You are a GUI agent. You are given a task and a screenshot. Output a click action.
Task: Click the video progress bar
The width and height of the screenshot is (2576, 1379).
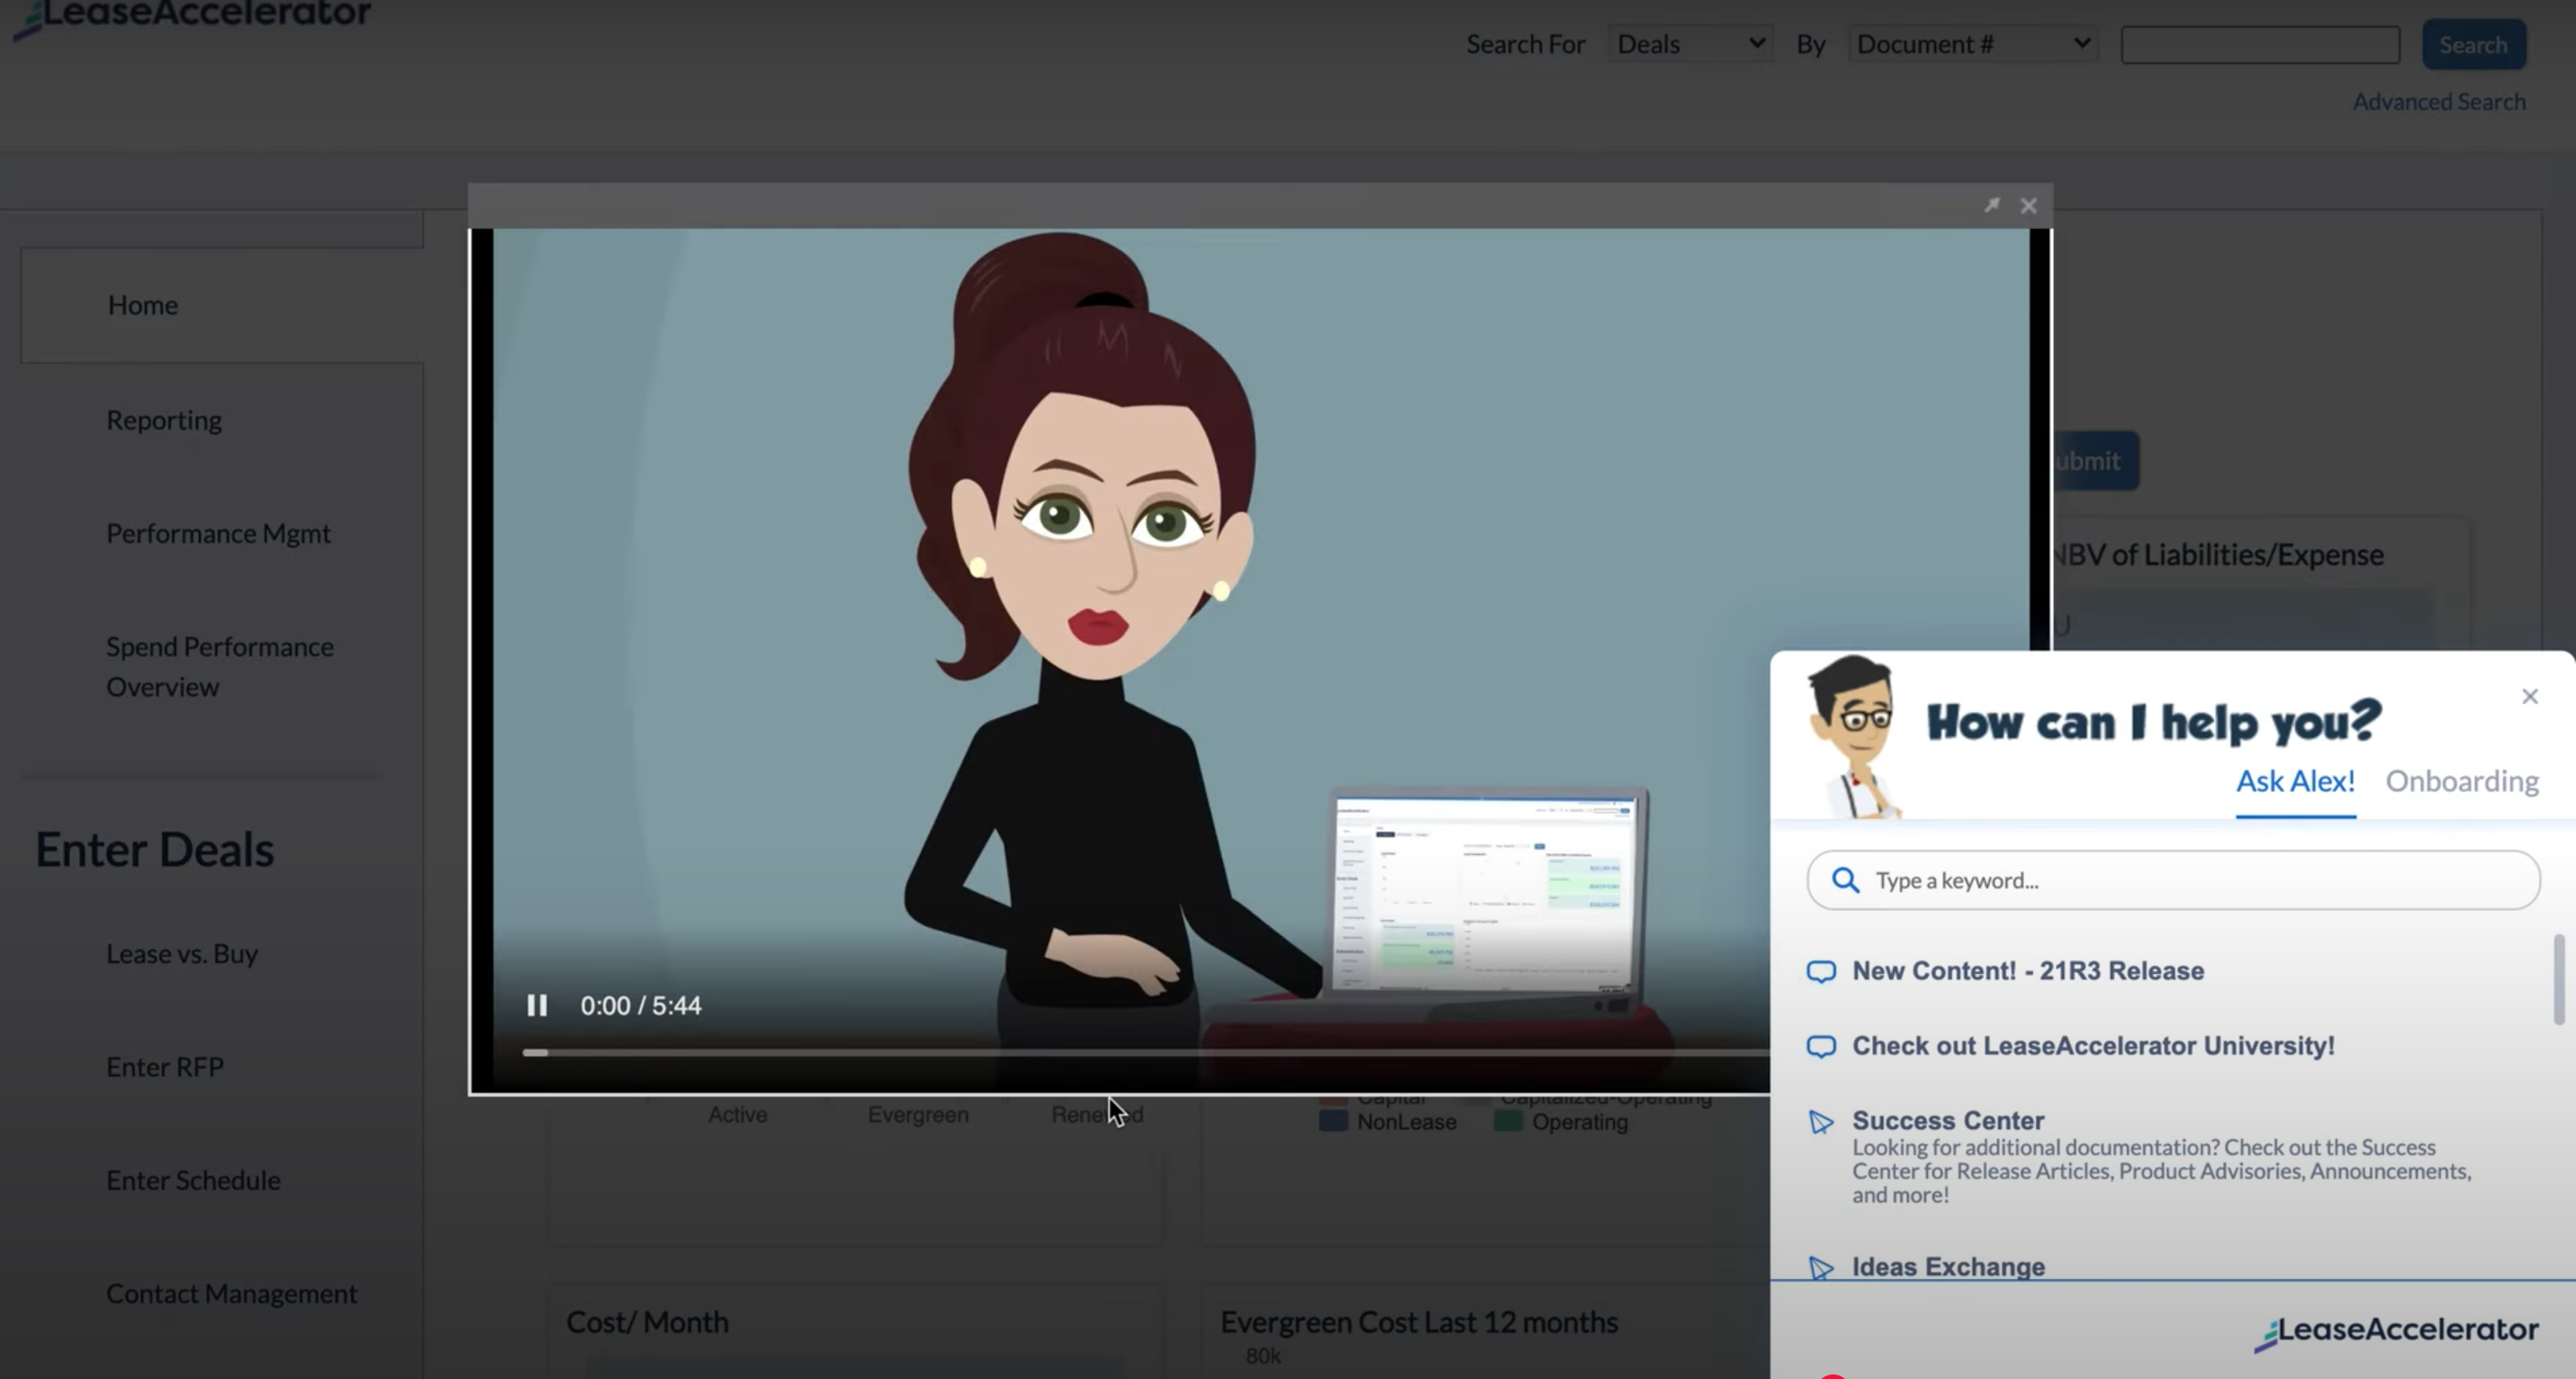pos(1146,1052)
